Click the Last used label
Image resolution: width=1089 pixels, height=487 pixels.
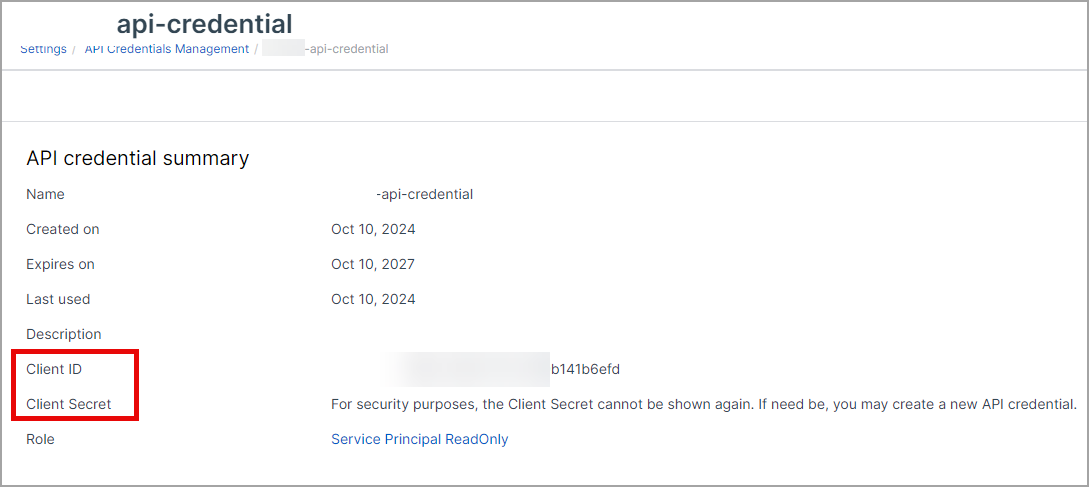[x=58, y=299]
